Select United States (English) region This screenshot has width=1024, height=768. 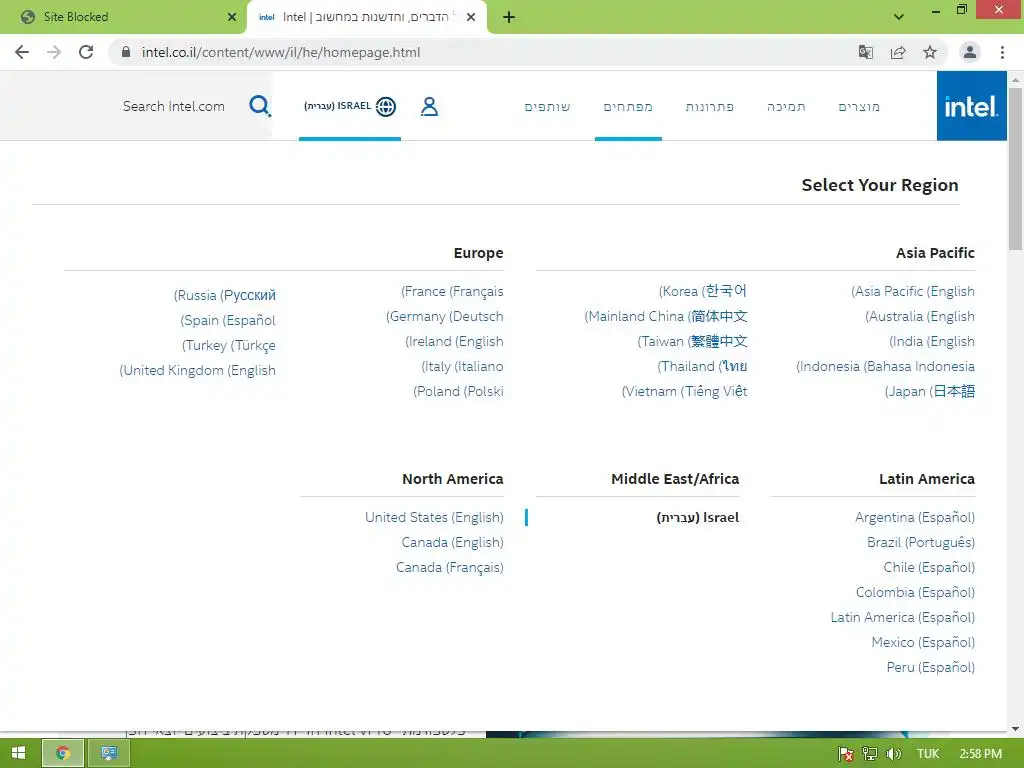[434, 517]
